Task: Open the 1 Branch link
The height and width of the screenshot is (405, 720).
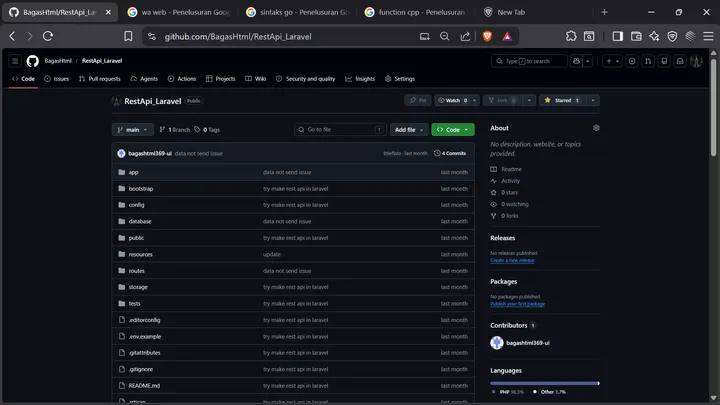Action: pyautogui.click(x=174, y=130)
